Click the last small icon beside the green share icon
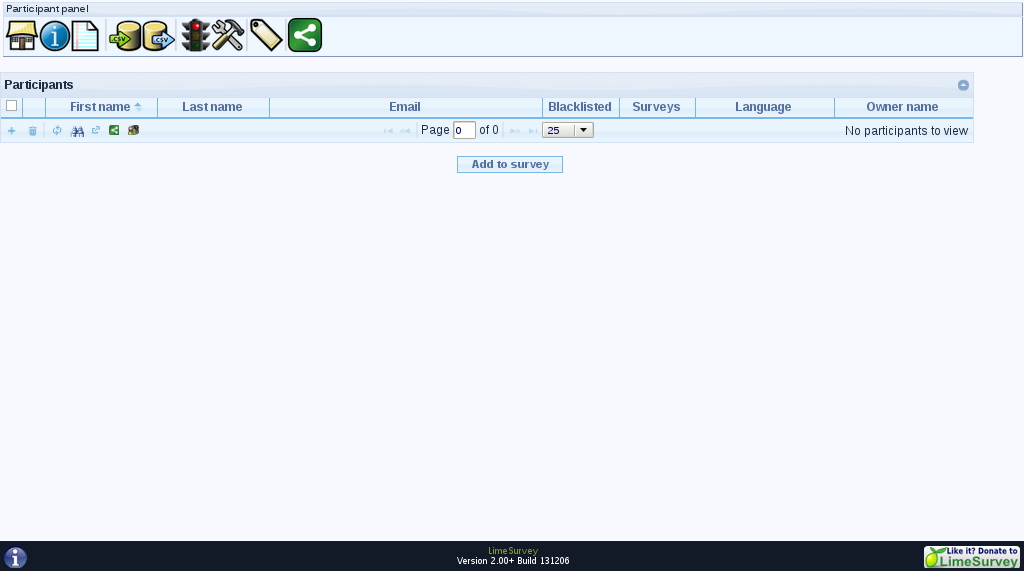Screen dimensions: 1024x571 tap(133, 130)
